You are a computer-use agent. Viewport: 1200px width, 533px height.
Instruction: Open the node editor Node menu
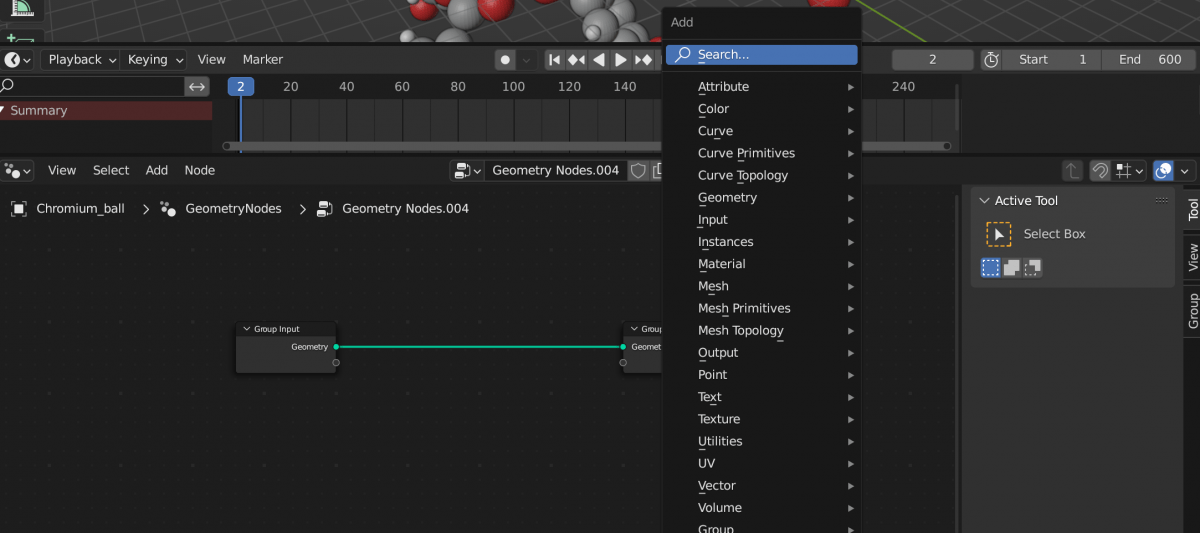pos(200,171)
